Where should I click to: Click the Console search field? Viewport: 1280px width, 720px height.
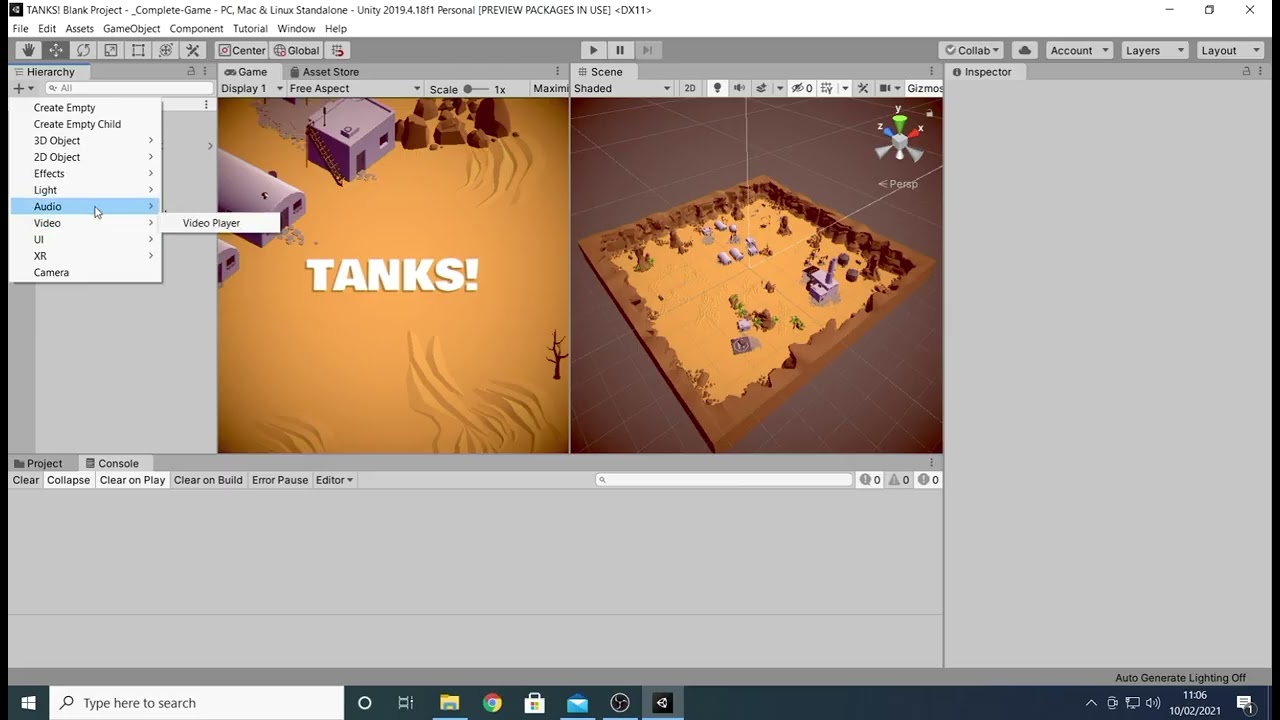[x=724, y=480]
